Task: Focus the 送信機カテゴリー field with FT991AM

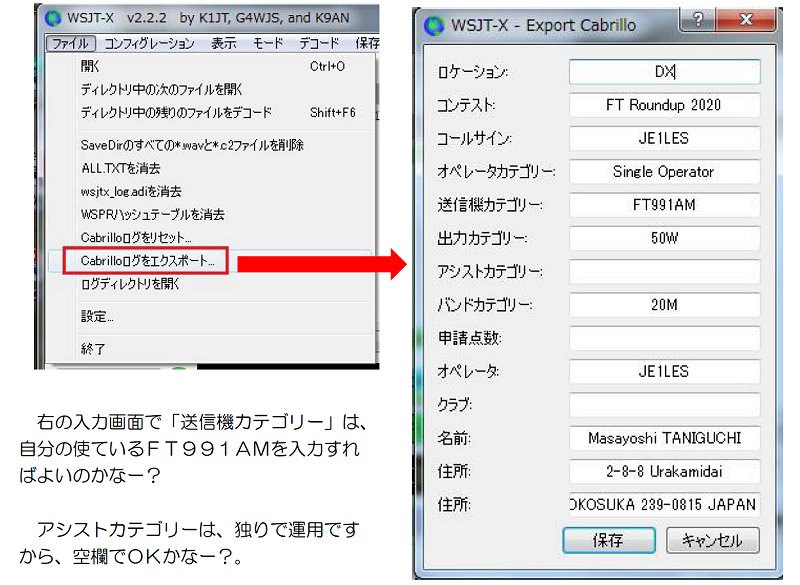Action: click(664, 205)
